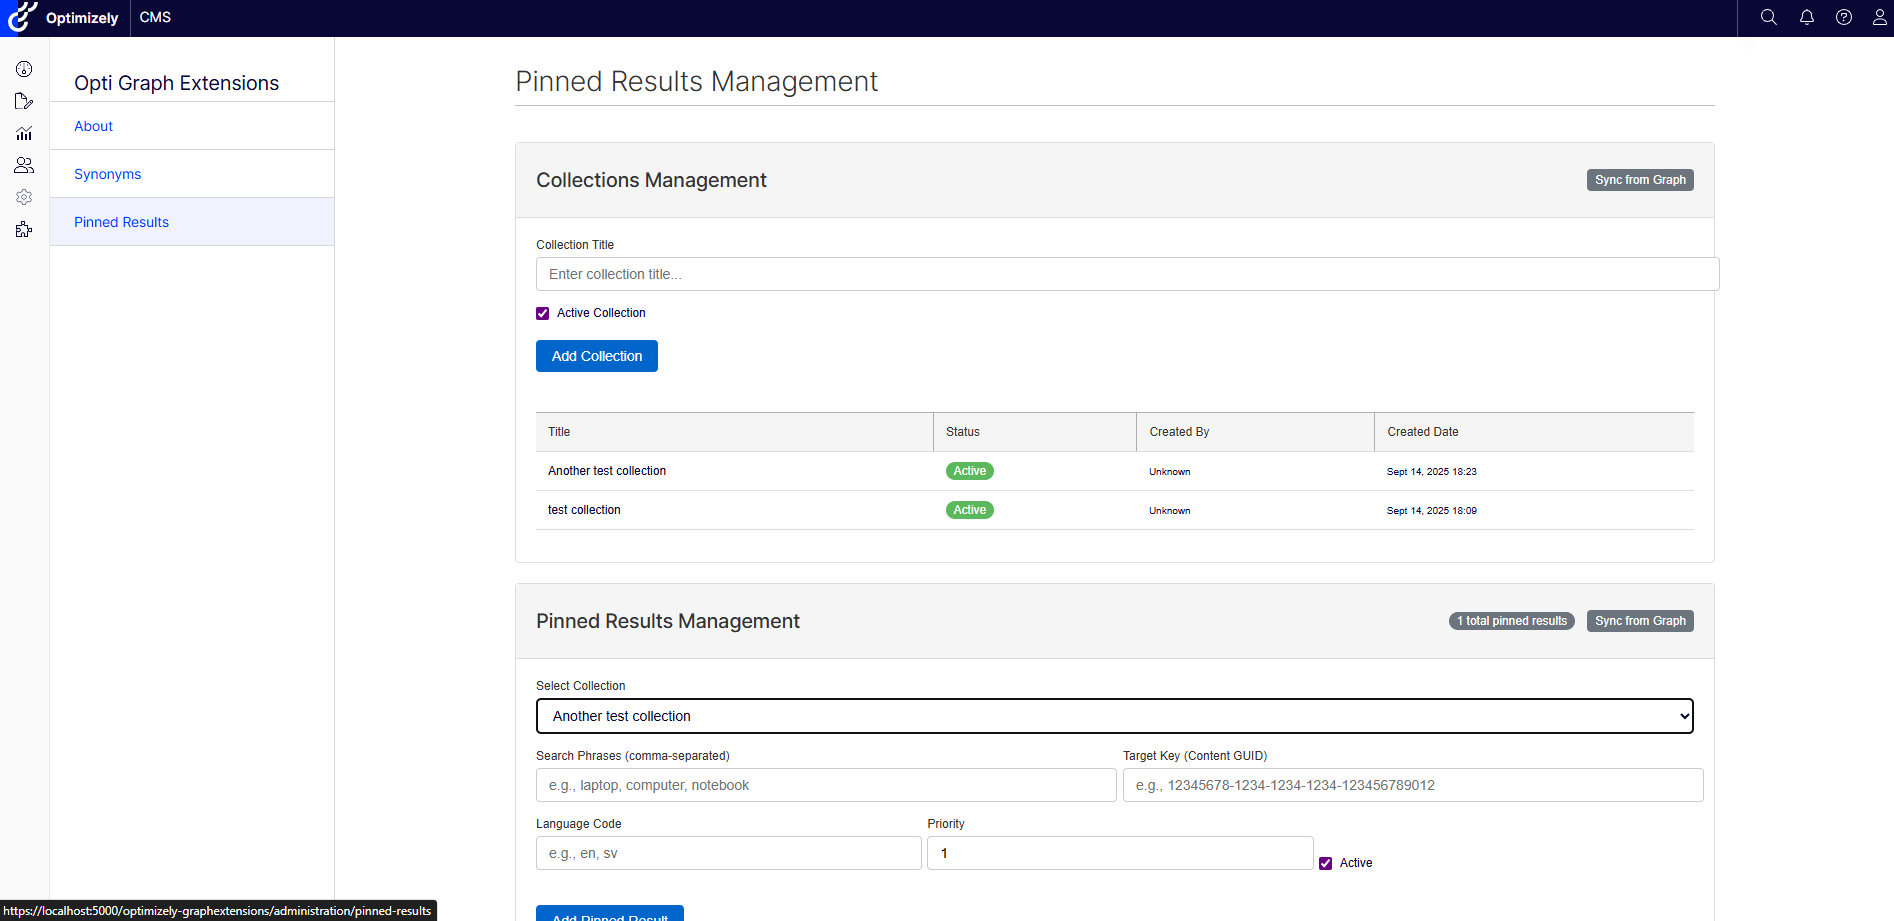Image resolution: width=1894 pixels, height=921 pixels.
Task: Click the edit page icon in sidebar
Action: pyautogui.click(x=24, y=101)
